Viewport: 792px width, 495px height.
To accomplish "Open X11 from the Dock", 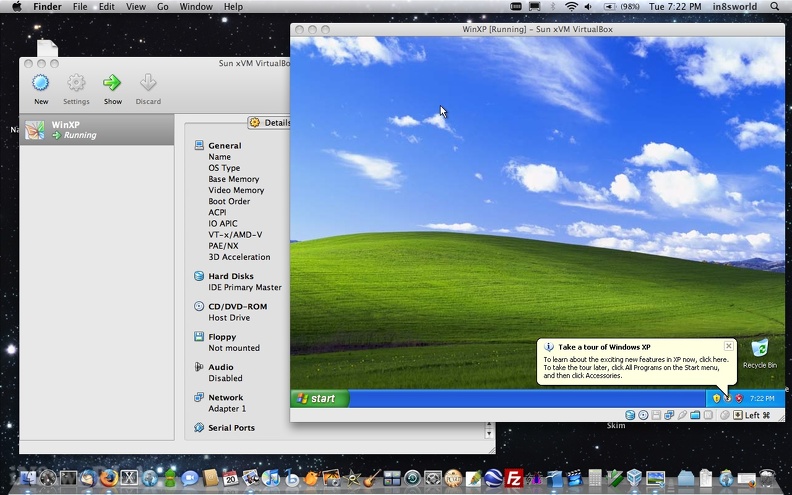I will 129,477.
